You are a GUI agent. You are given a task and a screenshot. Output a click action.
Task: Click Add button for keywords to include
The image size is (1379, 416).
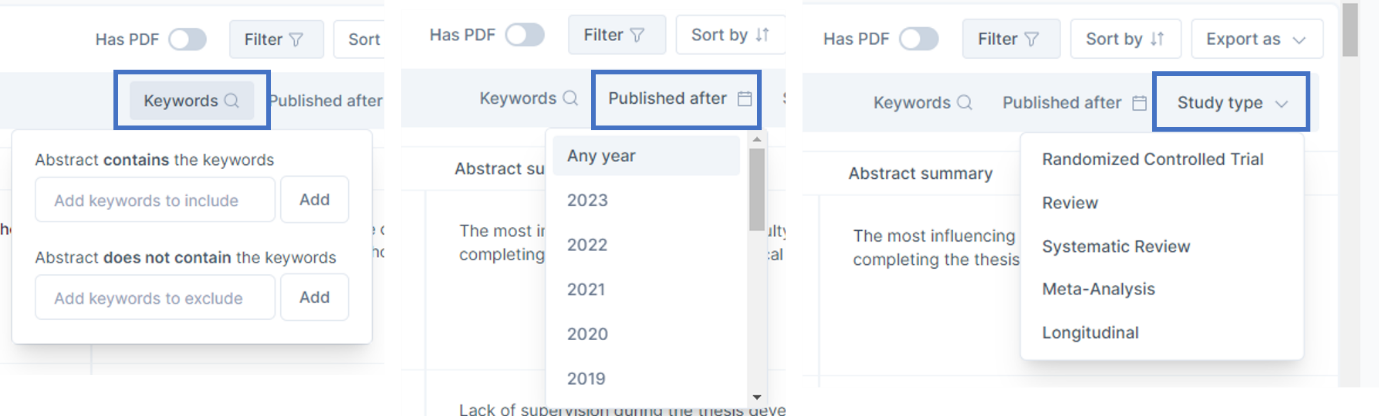click(x=314, y=199)
